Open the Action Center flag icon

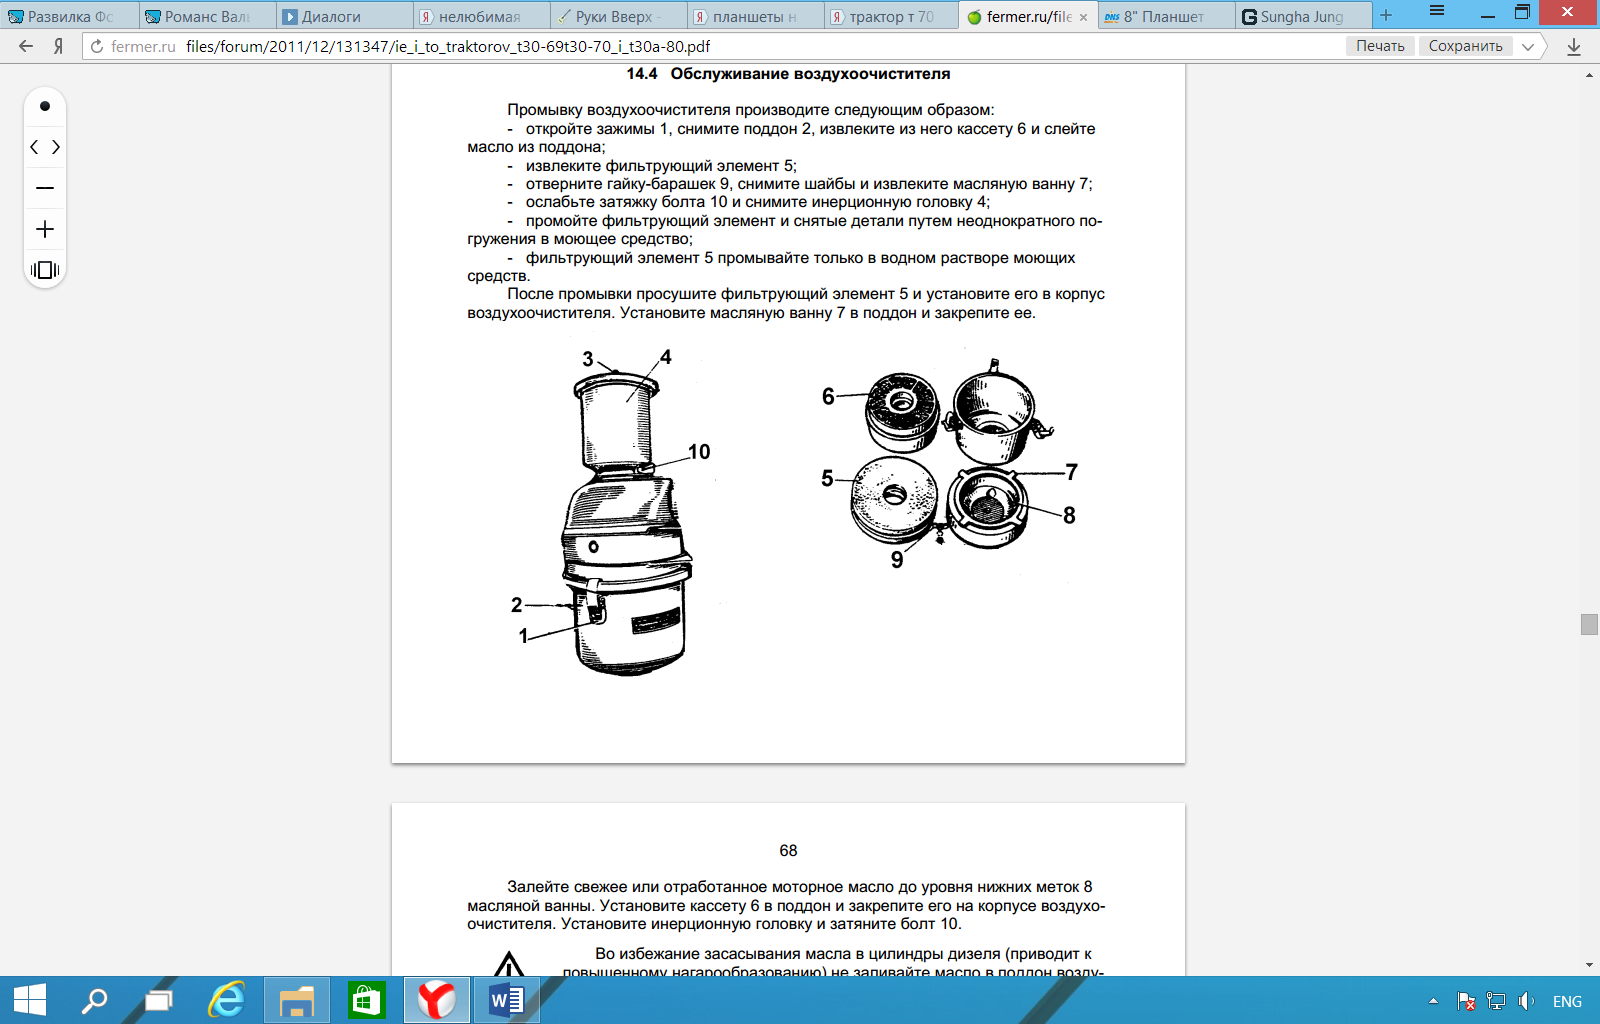pos(1466,1001)
